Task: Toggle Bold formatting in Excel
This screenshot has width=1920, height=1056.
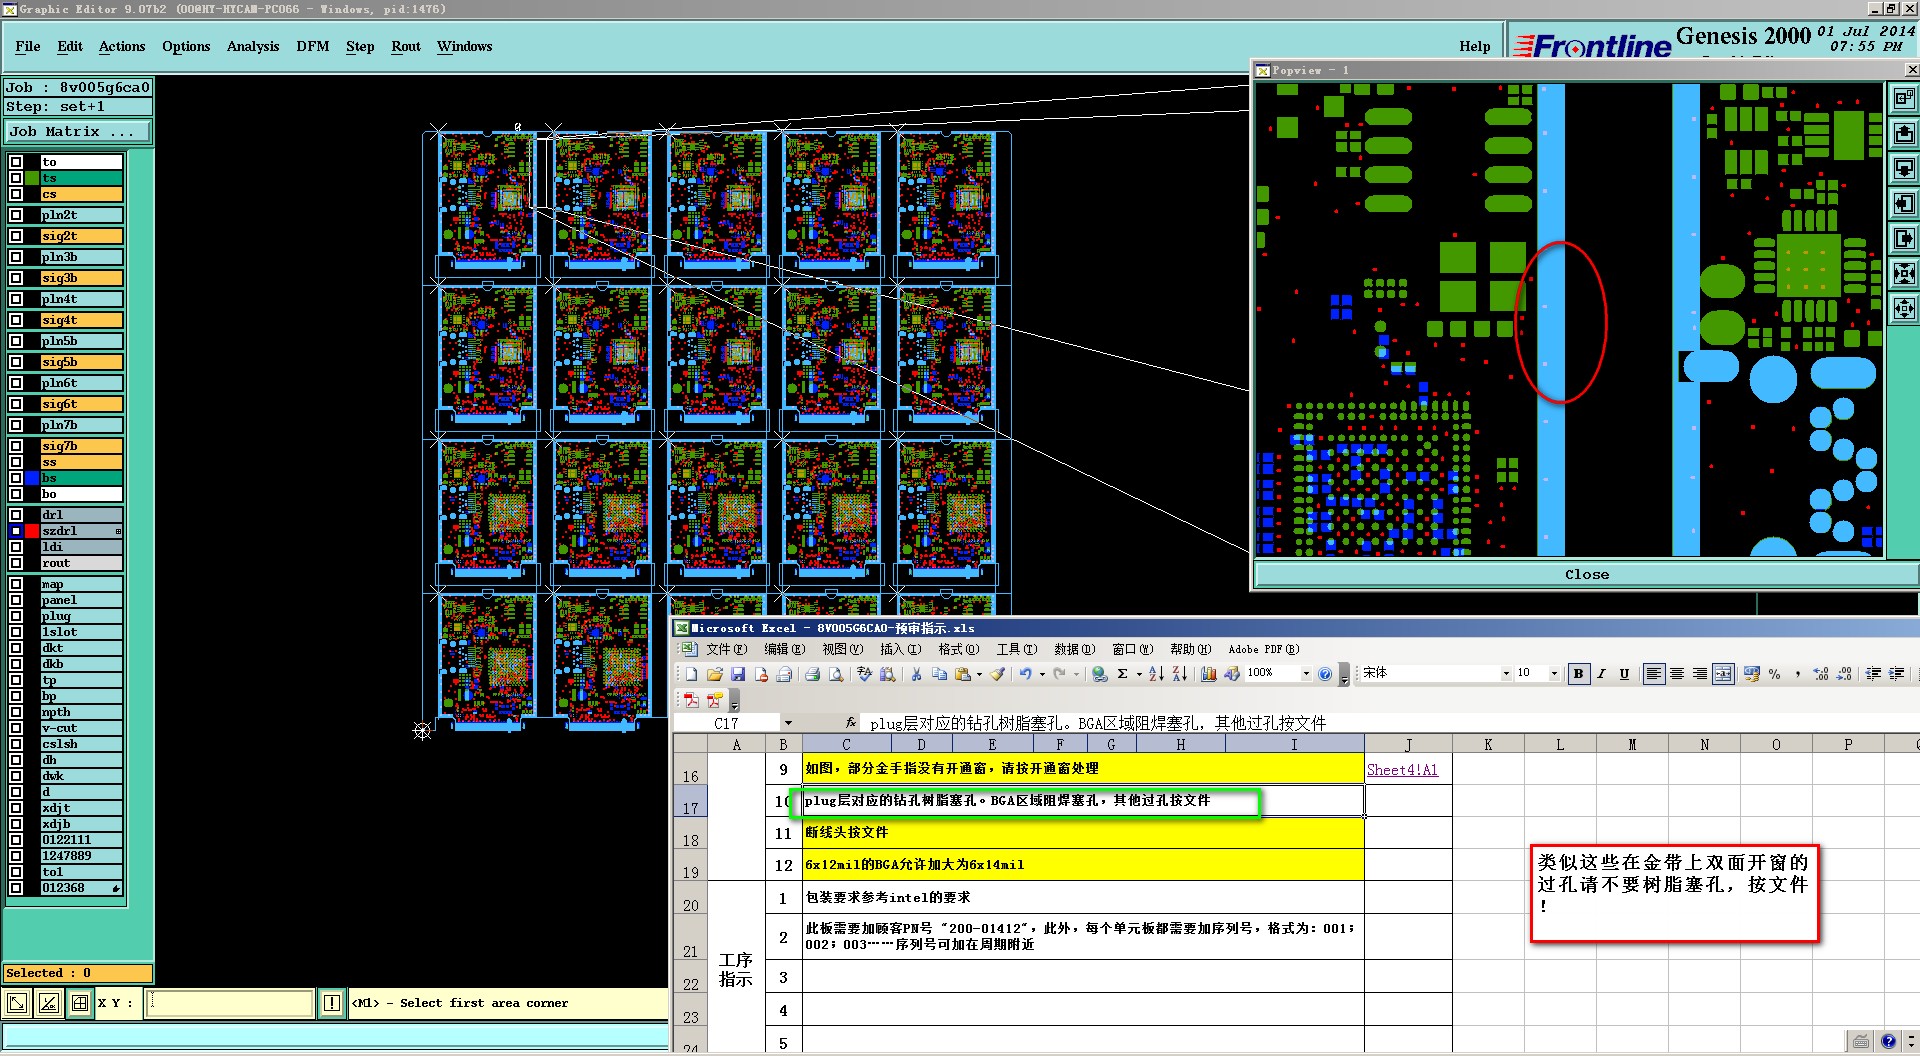Action: click(x=1578, y=674)
